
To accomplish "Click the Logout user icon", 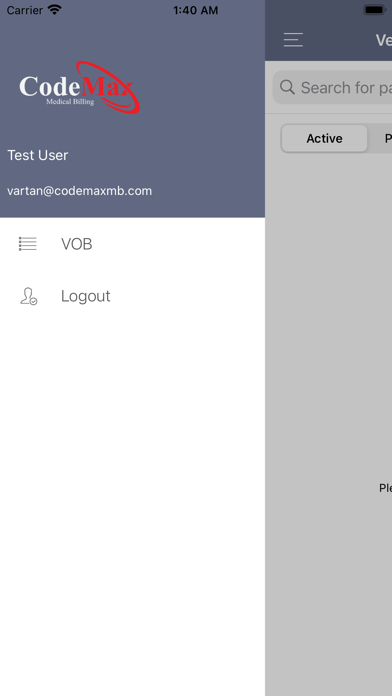I will pos(28,296).
